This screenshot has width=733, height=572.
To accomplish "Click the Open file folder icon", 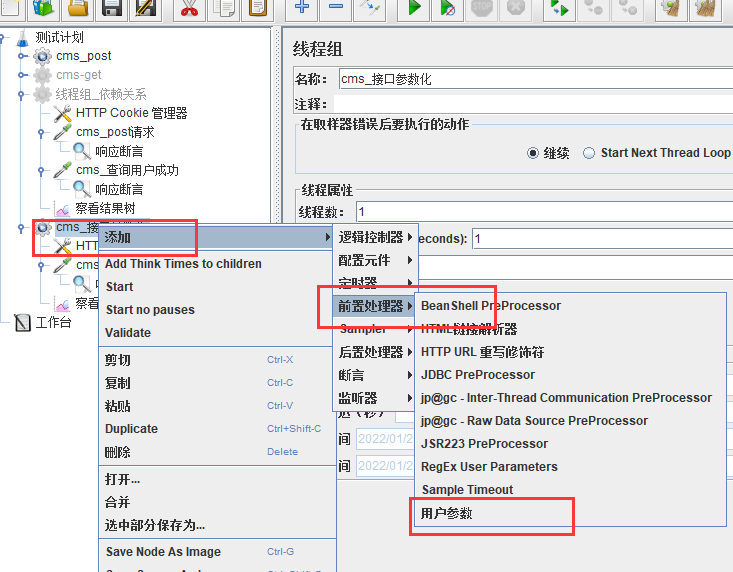I will click(x=78, y=8).
